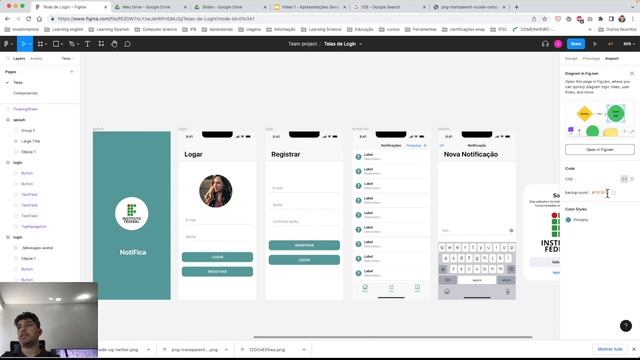
Task: Expand the Frame tool options arrow
Action: click(46, 44)
